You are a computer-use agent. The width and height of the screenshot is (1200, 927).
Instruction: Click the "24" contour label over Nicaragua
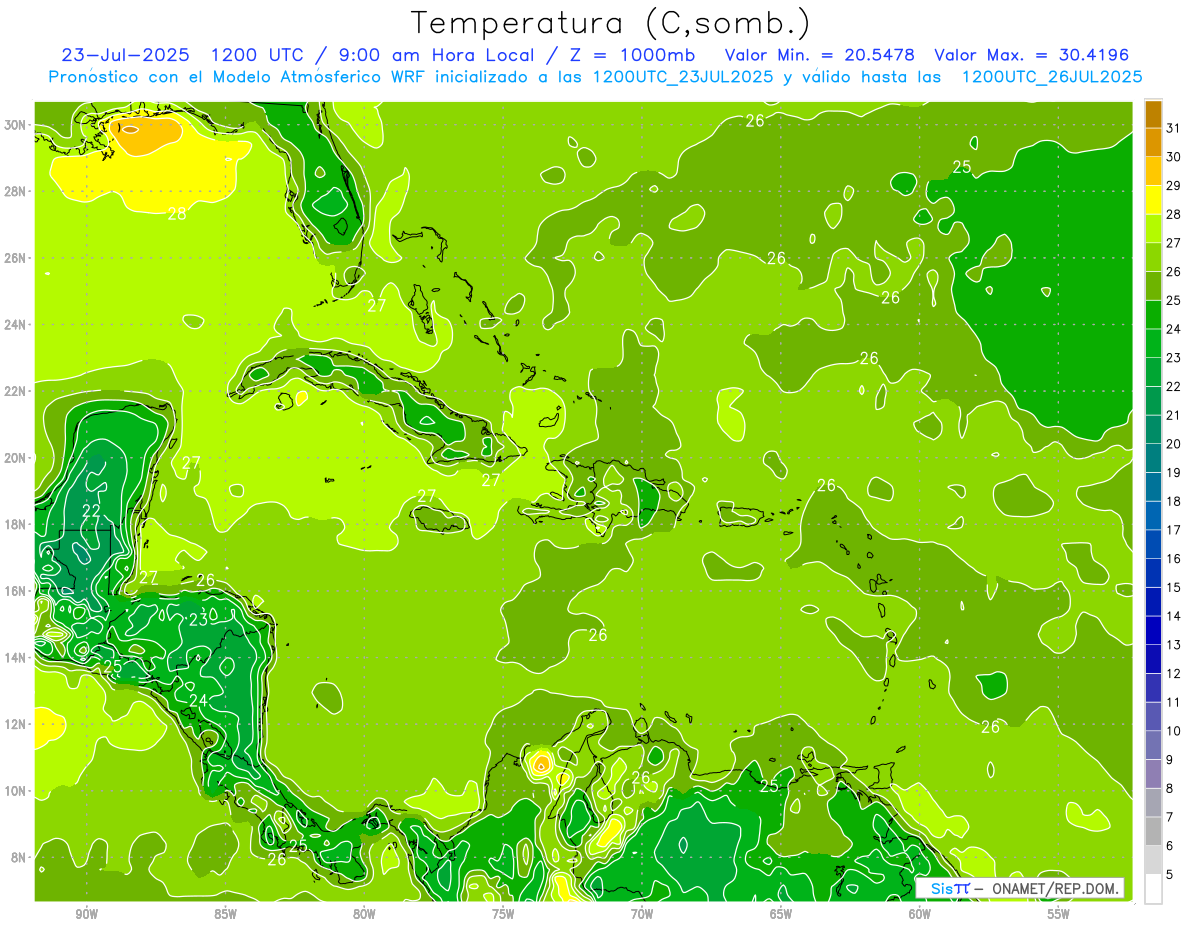199,700
